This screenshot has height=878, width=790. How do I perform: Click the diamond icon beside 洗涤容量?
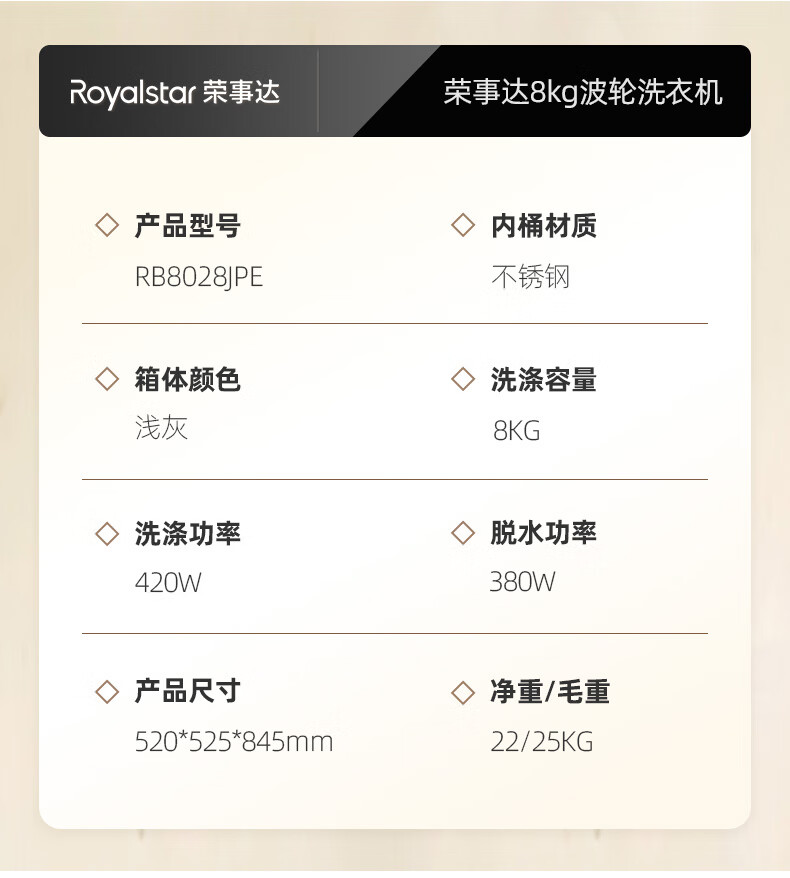click(x=462, y=380)
